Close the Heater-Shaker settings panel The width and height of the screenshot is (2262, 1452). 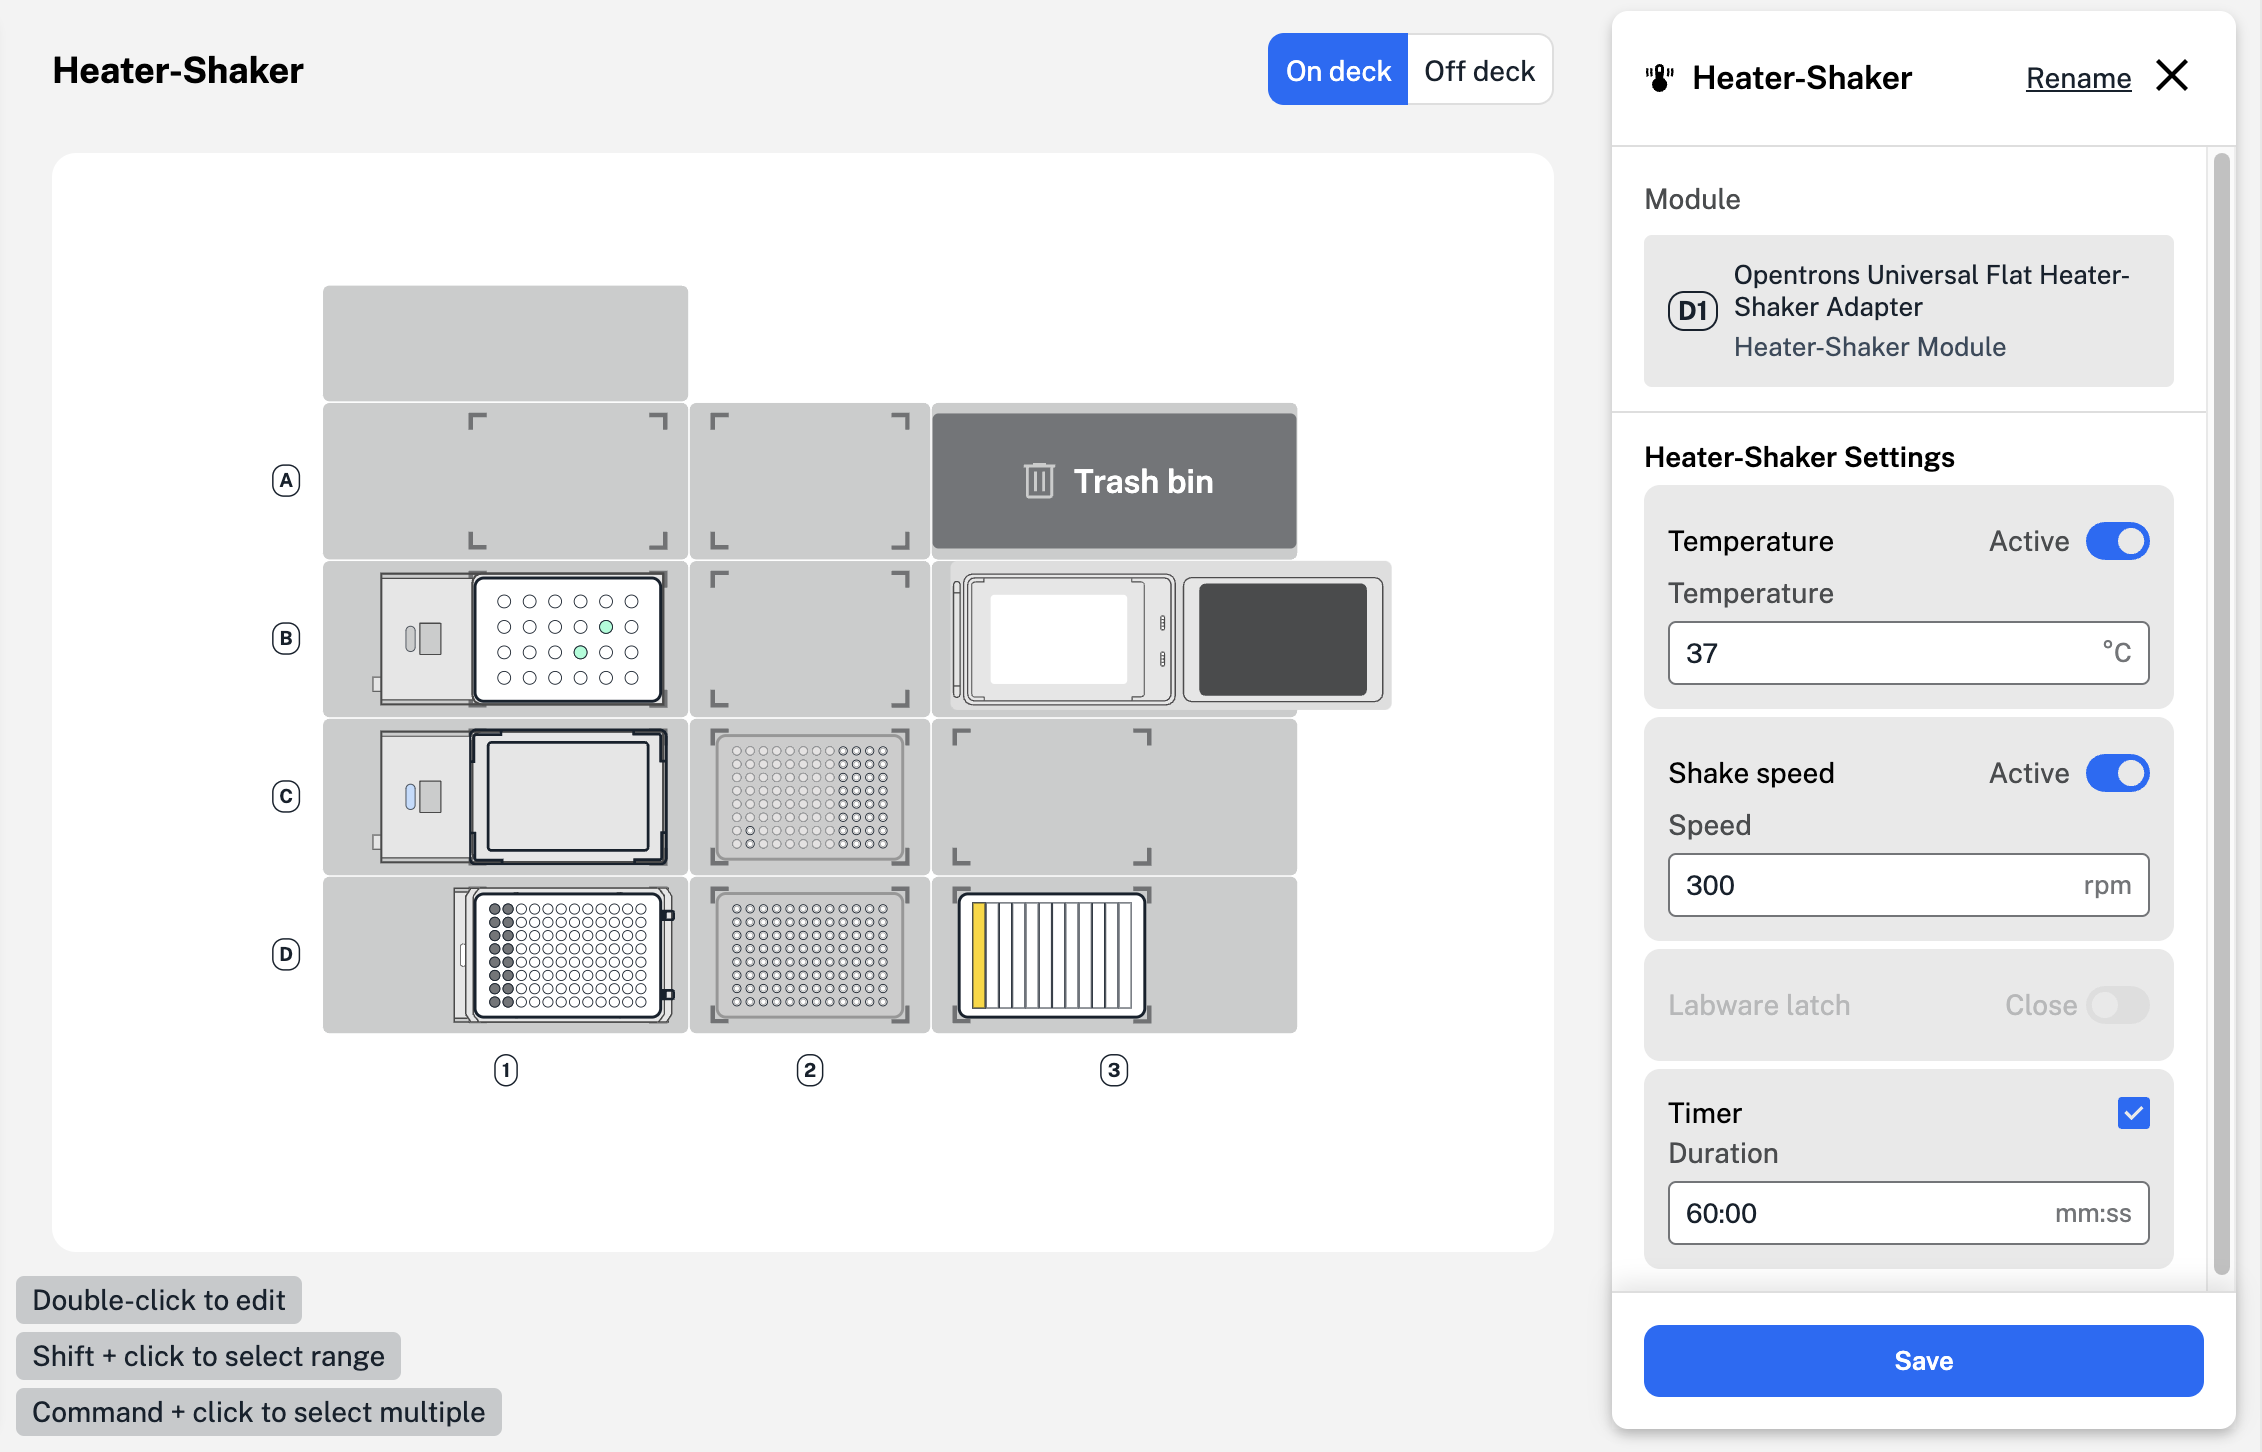coord(2172,76)
